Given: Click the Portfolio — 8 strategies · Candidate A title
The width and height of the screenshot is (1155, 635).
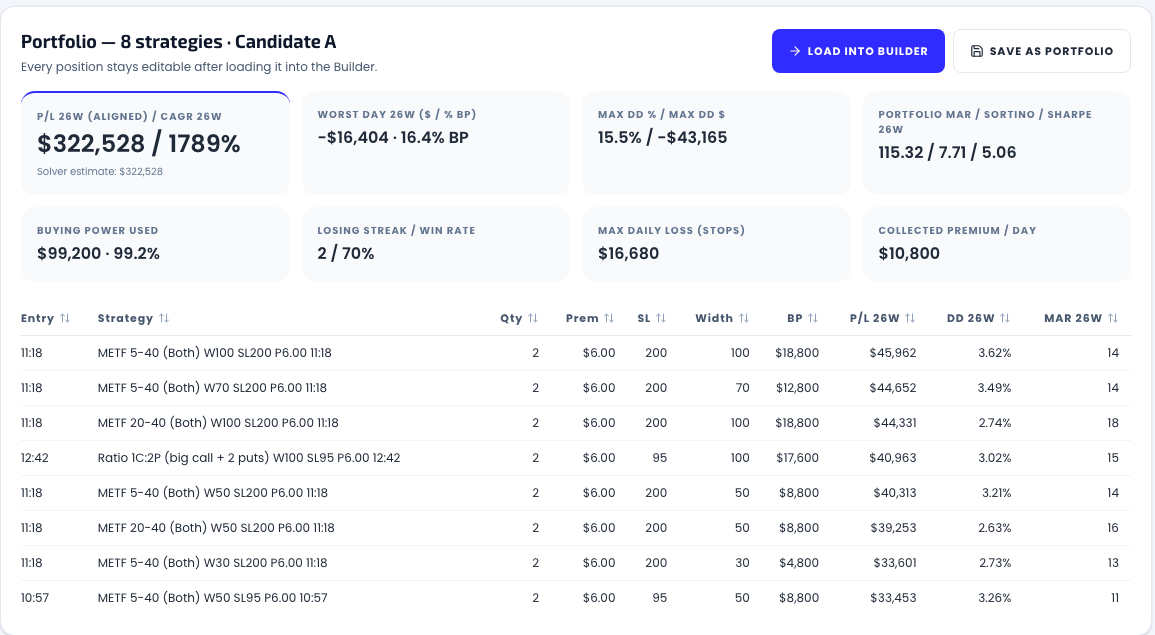Looking at the screenshot, I should 178,42.
